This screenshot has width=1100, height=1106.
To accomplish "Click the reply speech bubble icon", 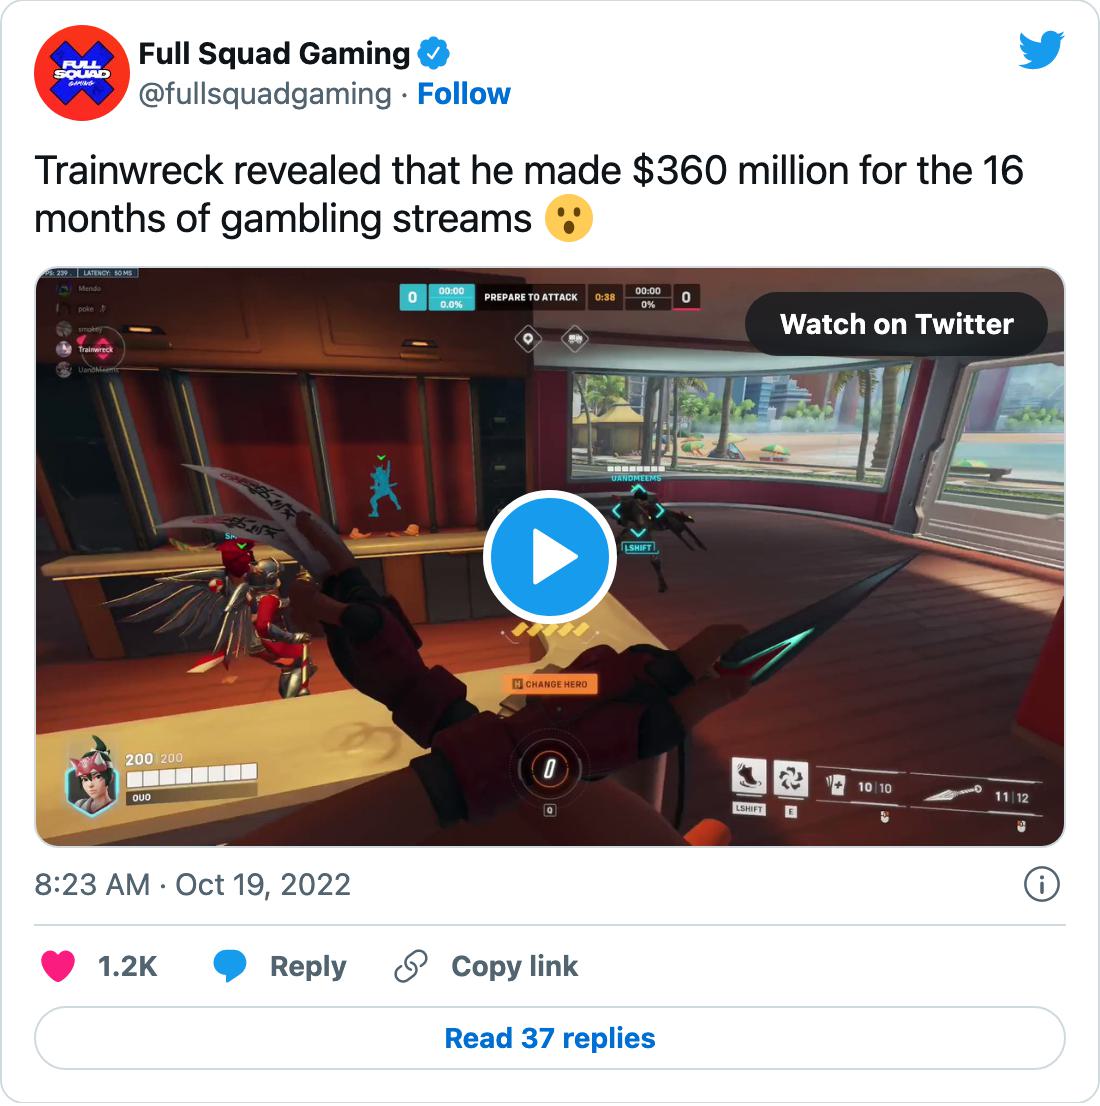I will 230,966.
